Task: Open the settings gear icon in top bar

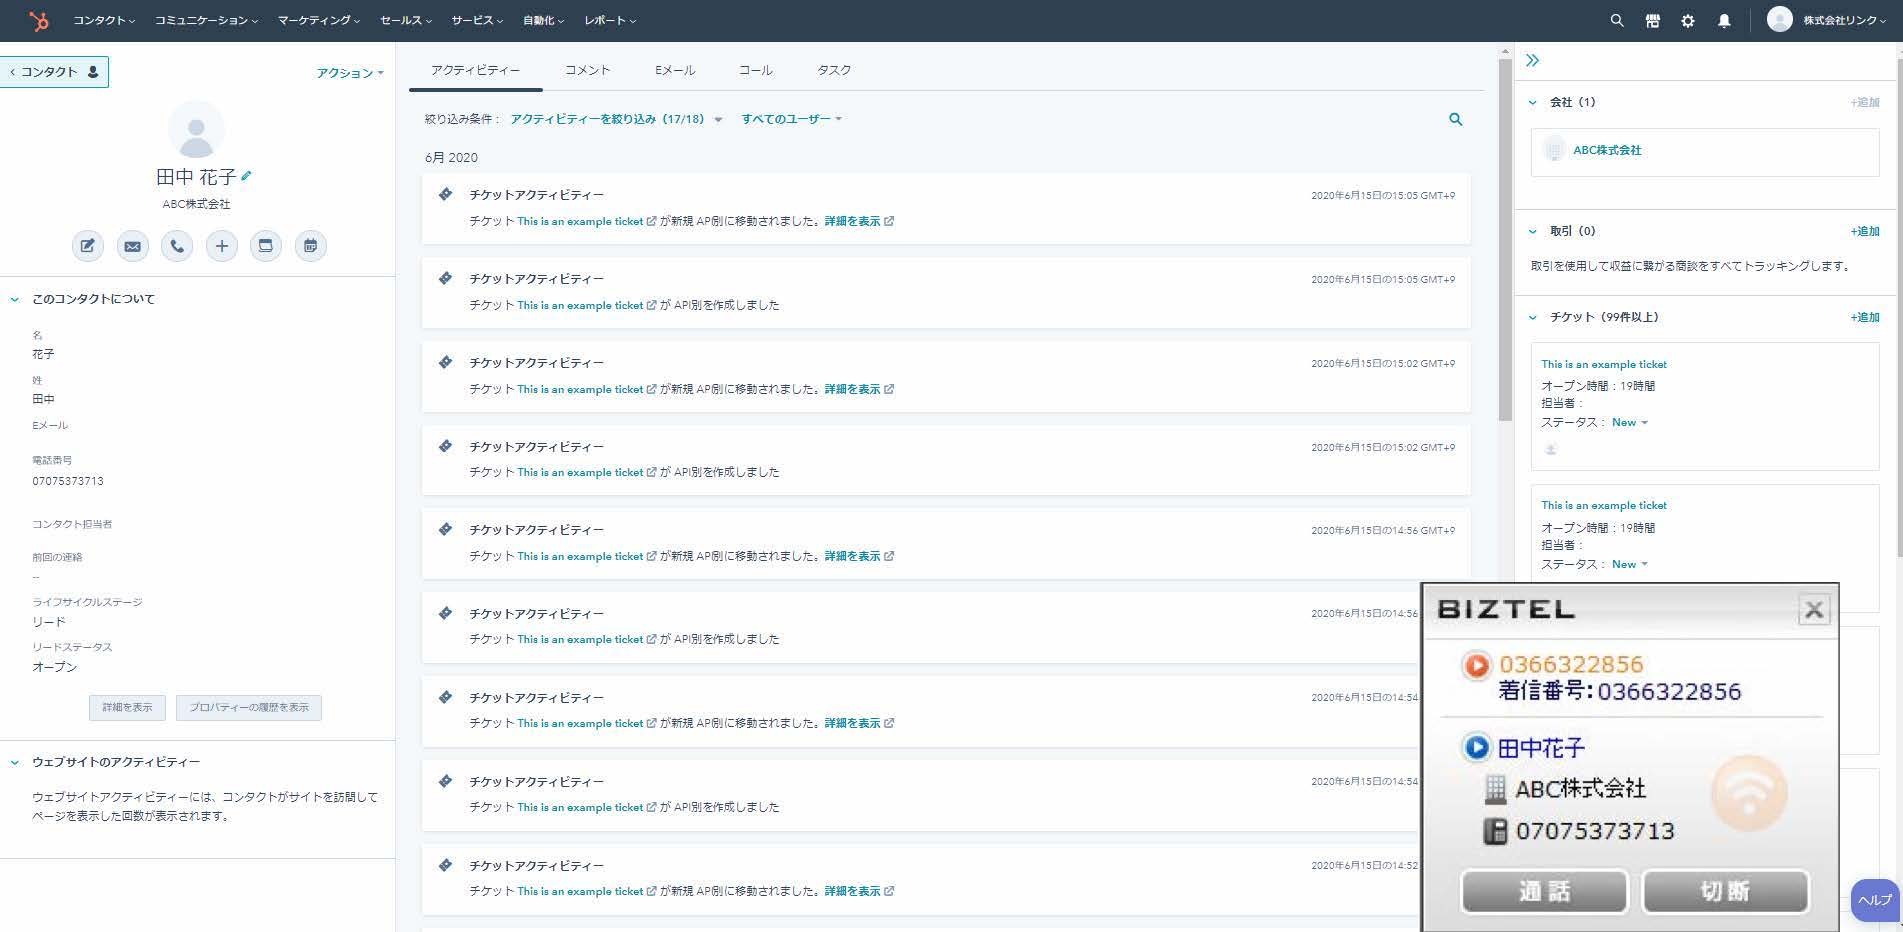Action: 1688,21
